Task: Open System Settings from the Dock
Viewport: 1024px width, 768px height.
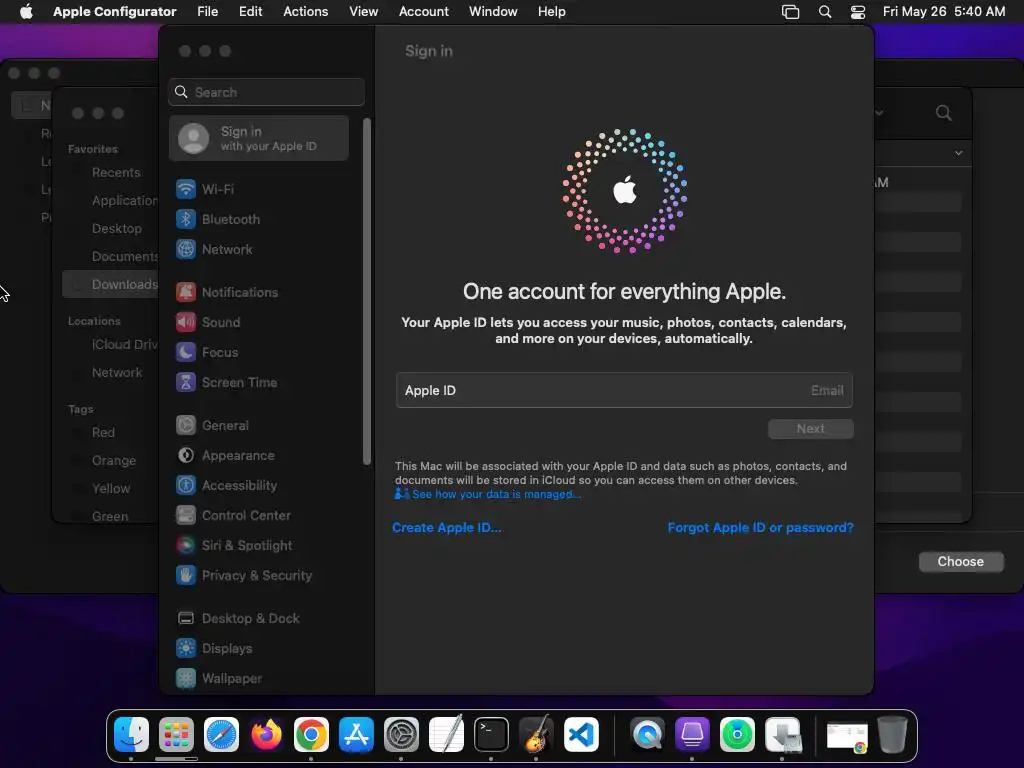Action: (x=401, y=735)
